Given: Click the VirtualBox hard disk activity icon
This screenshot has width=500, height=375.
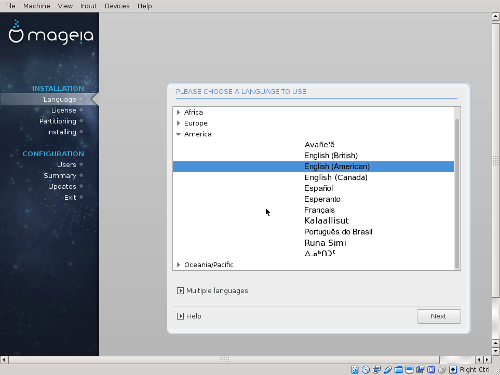Looking at the screenshot, I should click(355, 370).
